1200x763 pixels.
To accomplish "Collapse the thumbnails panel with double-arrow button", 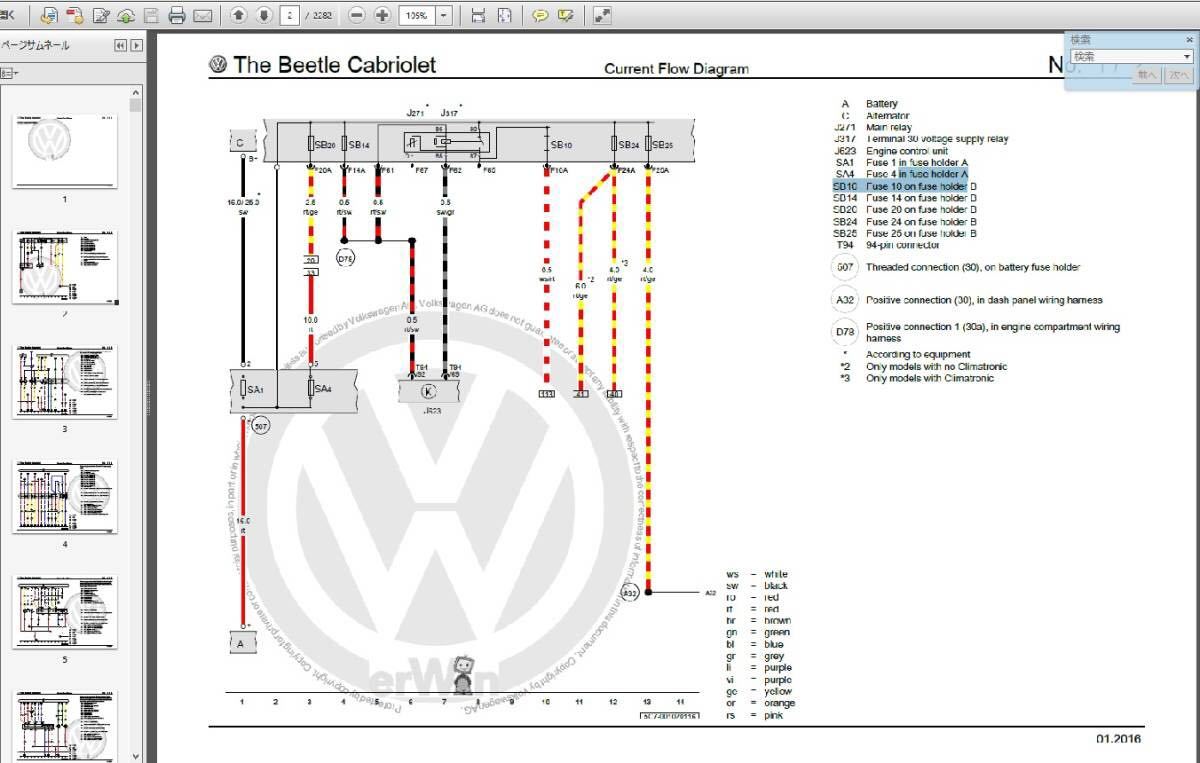I will tap(121, 45).
